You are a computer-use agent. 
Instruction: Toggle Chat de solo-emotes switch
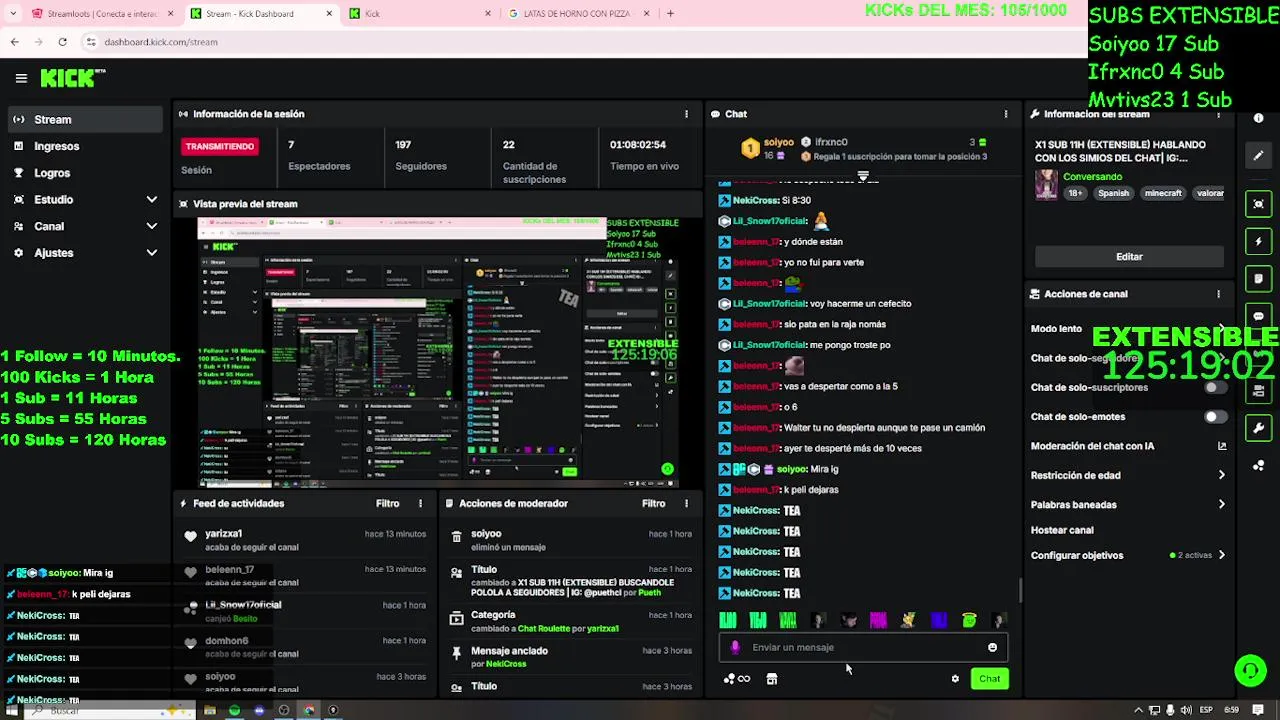tap(1214, 417)
